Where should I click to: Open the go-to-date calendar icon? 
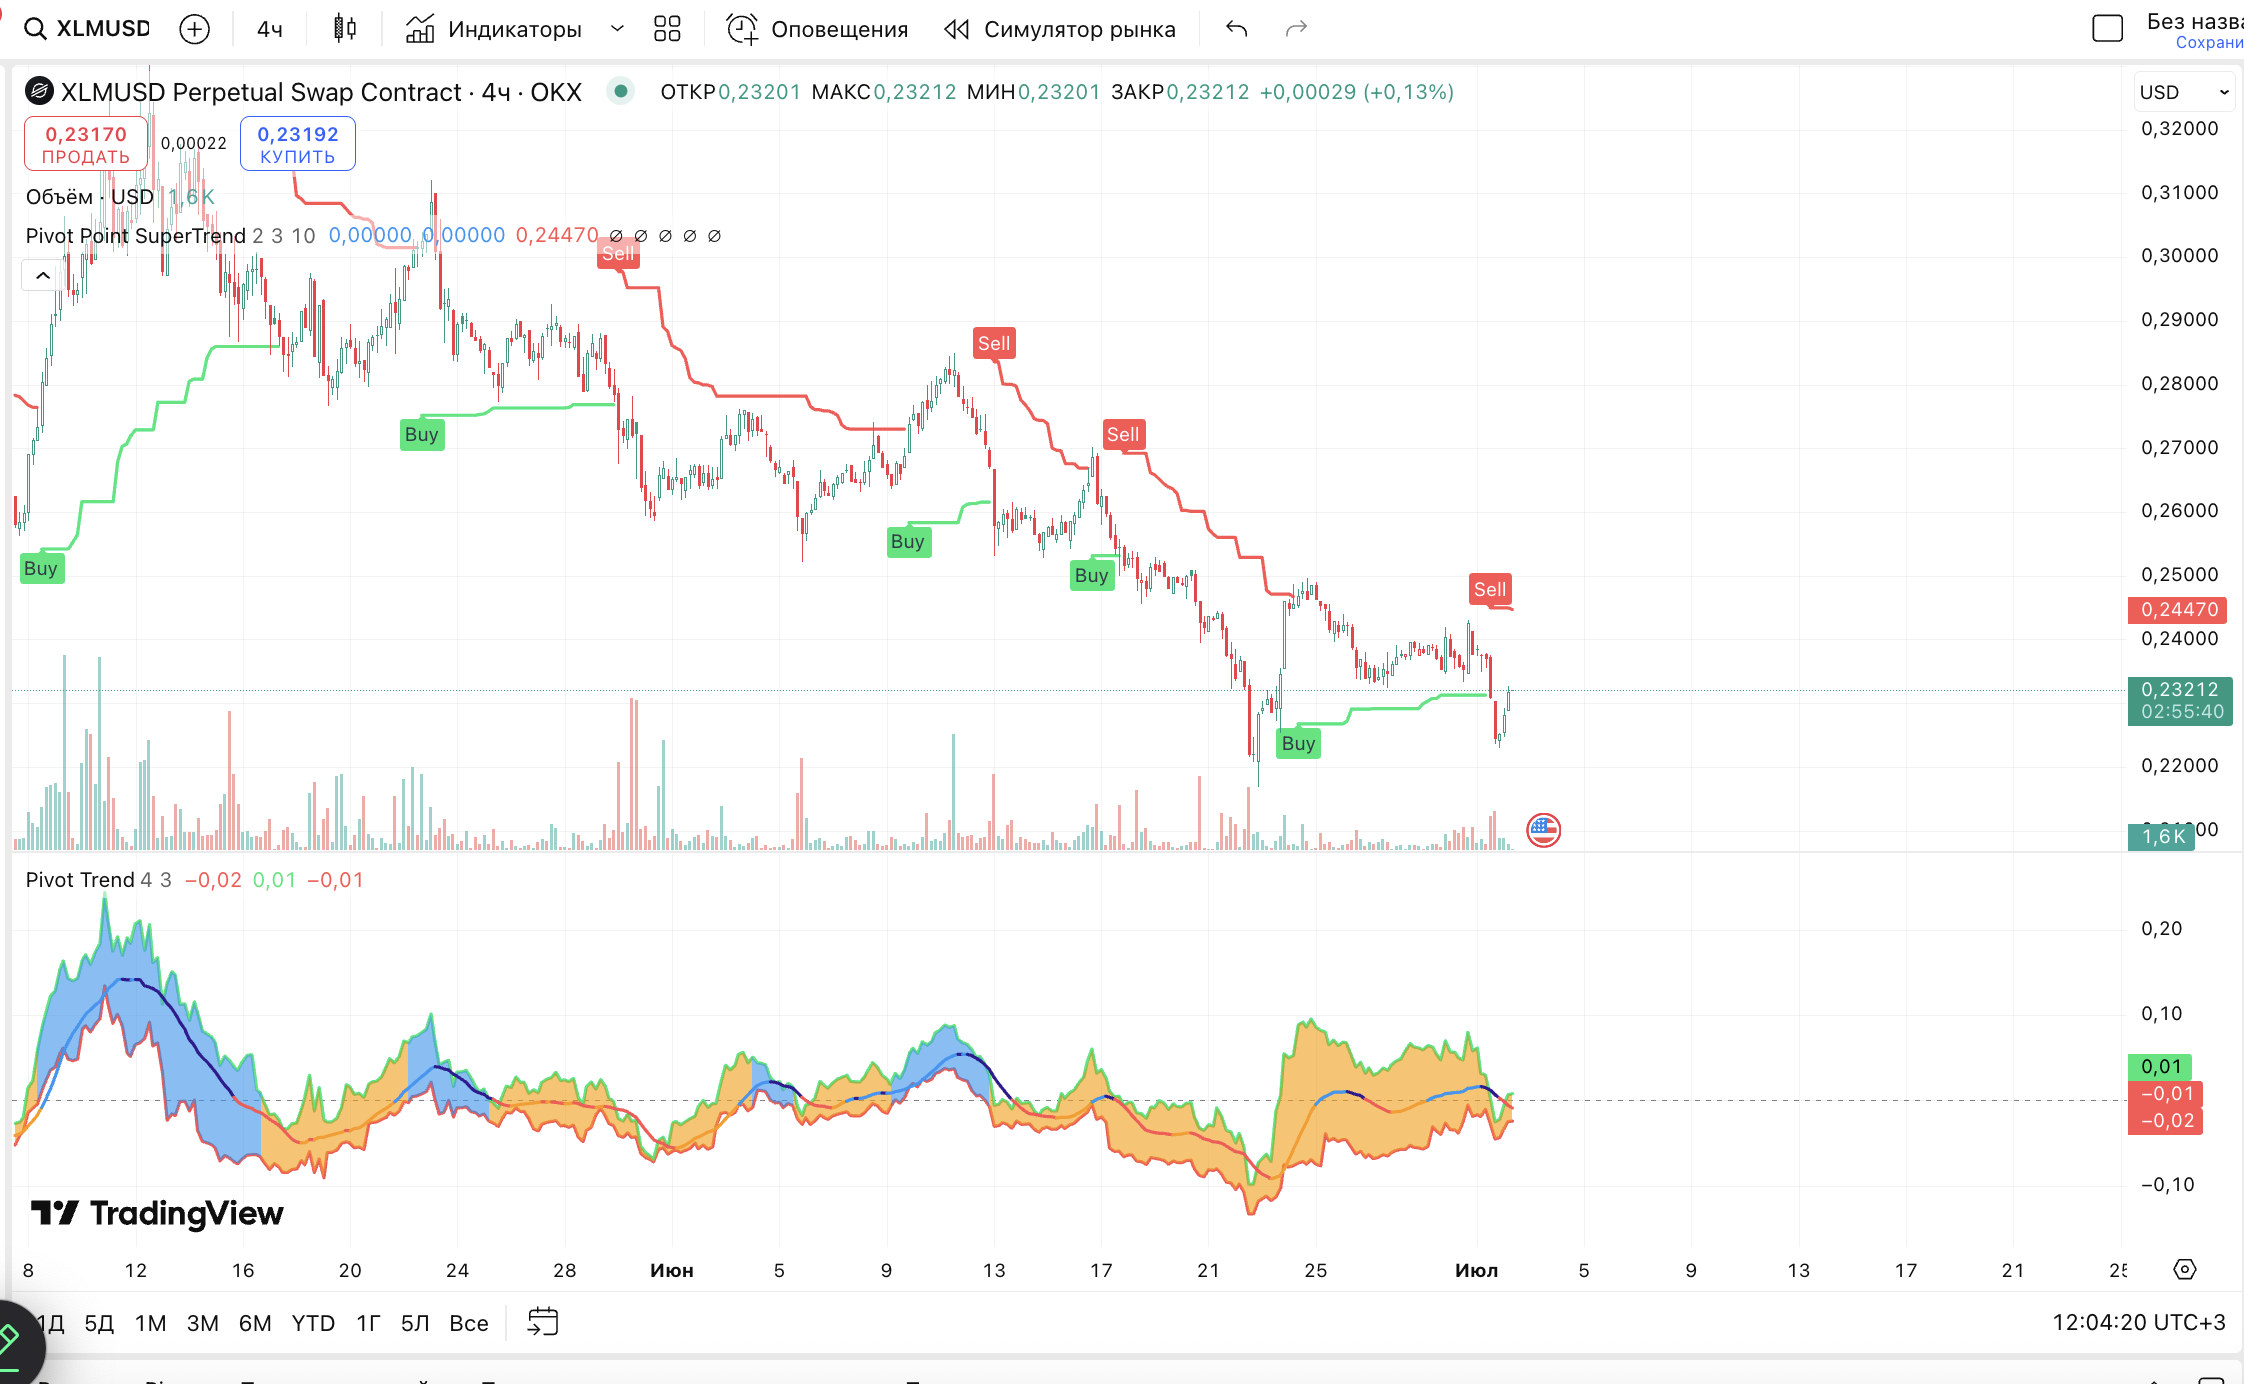tap(542, 1322)
